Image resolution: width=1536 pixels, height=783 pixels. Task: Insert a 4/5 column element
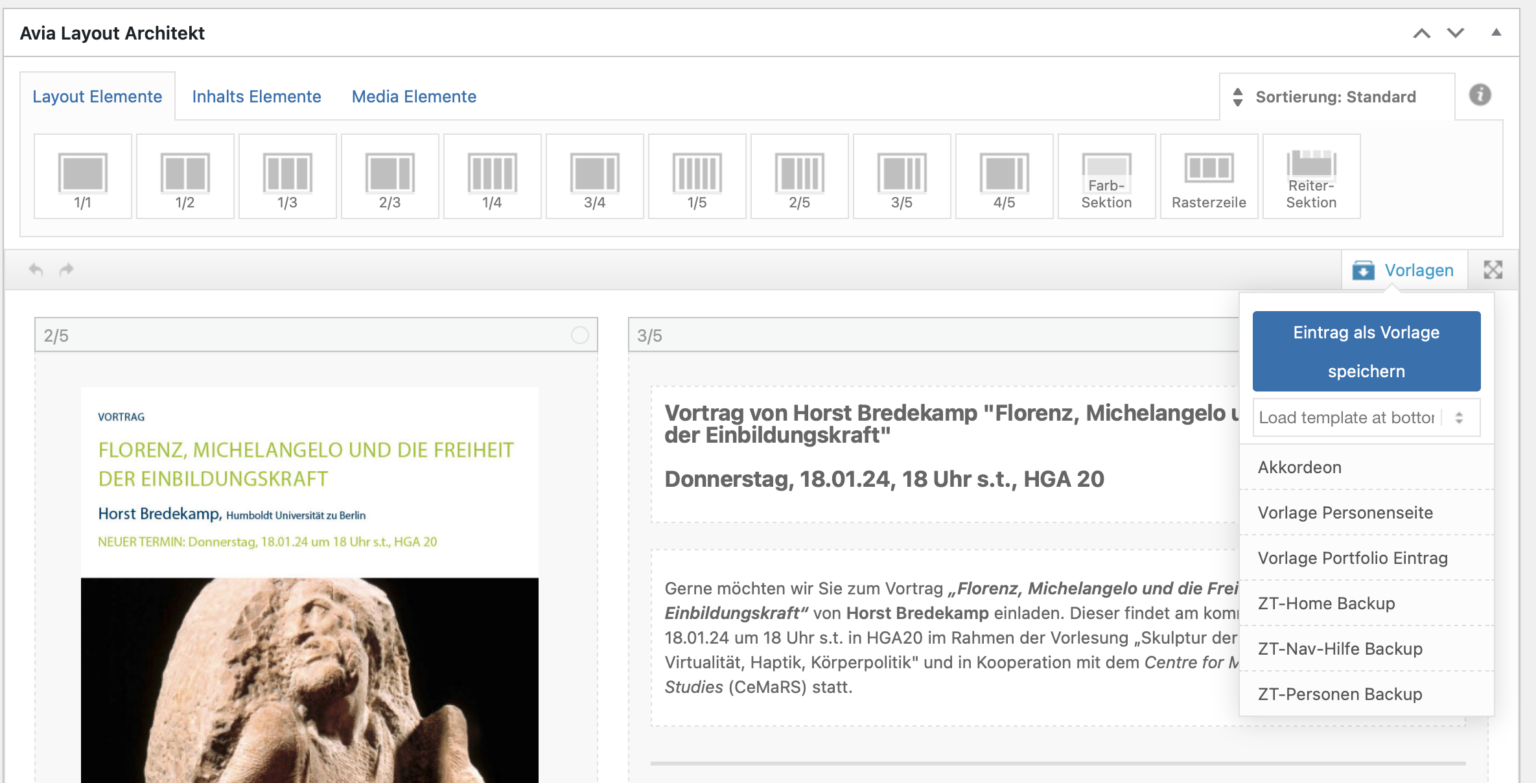1004,176
